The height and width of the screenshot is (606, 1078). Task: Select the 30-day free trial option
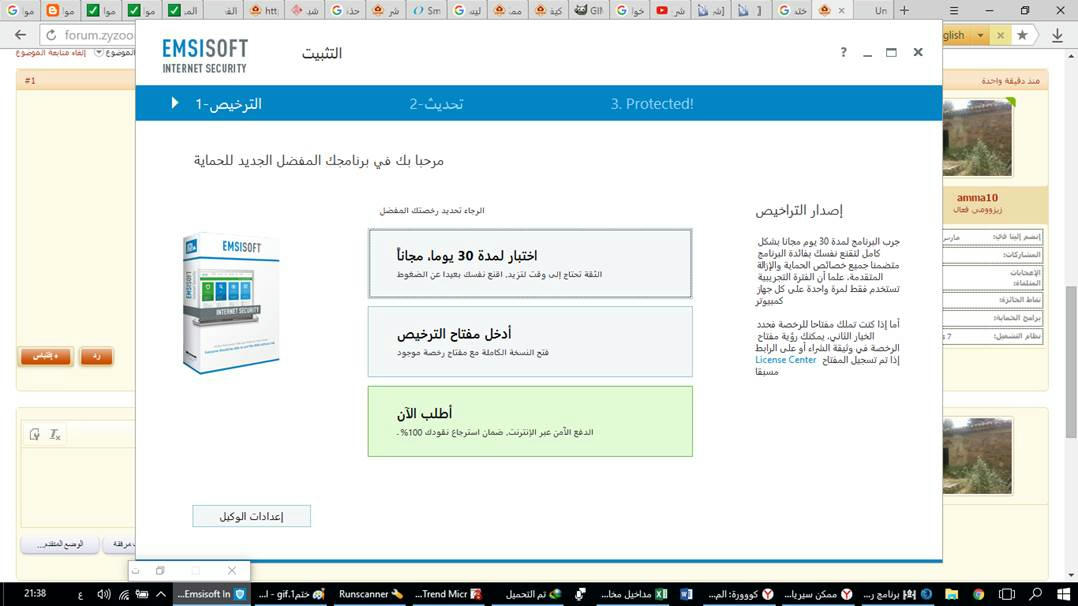pos(529,263)
